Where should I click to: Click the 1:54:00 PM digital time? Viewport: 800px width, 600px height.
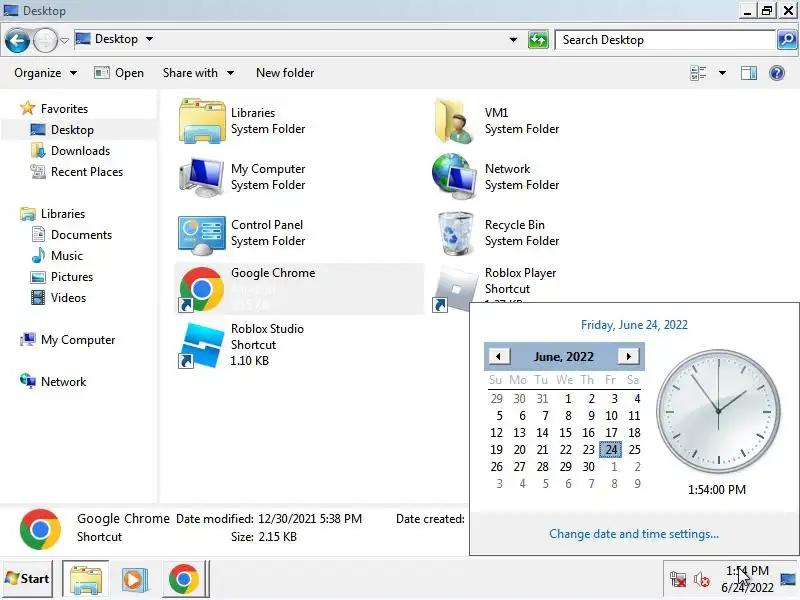[x=717, y=490]
